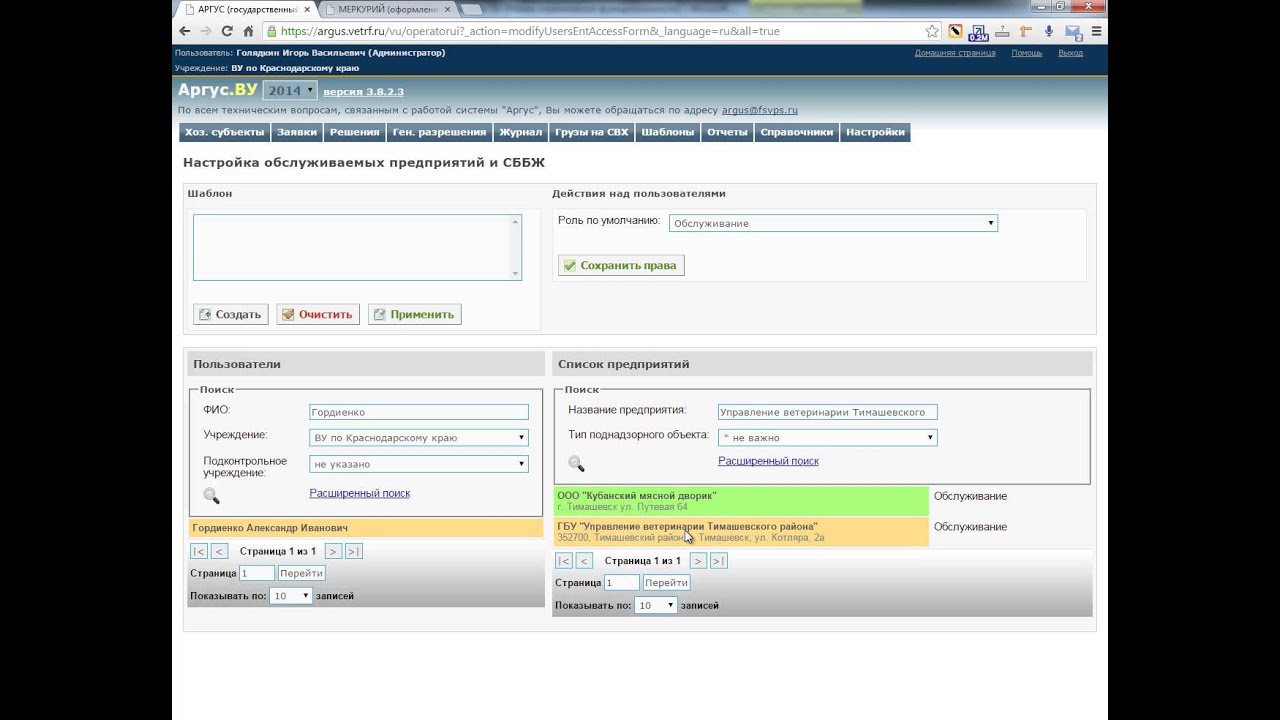Go to first page of enterprises list
Image resolution: width=1280 pixels, height=720 pixels.
point(564,561)
